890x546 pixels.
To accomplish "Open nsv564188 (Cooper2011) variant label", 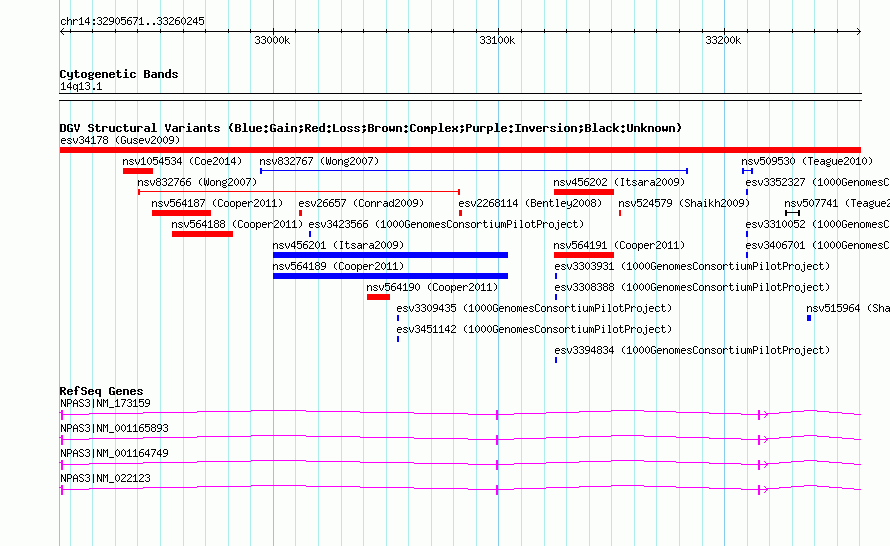I will [x=237, y=224].
